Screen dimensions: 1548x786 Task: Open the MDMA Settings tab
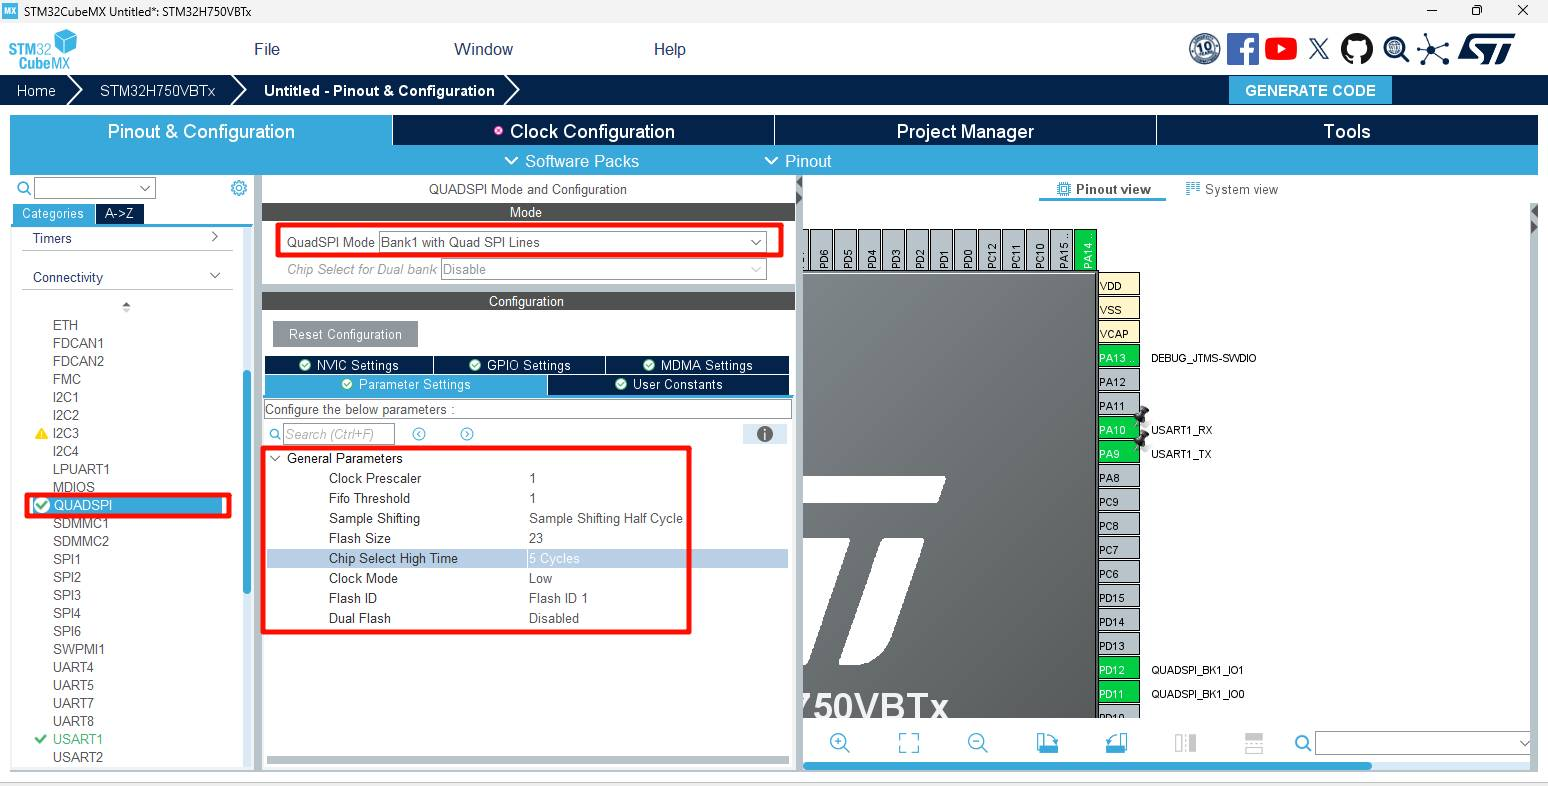point(697,365)
